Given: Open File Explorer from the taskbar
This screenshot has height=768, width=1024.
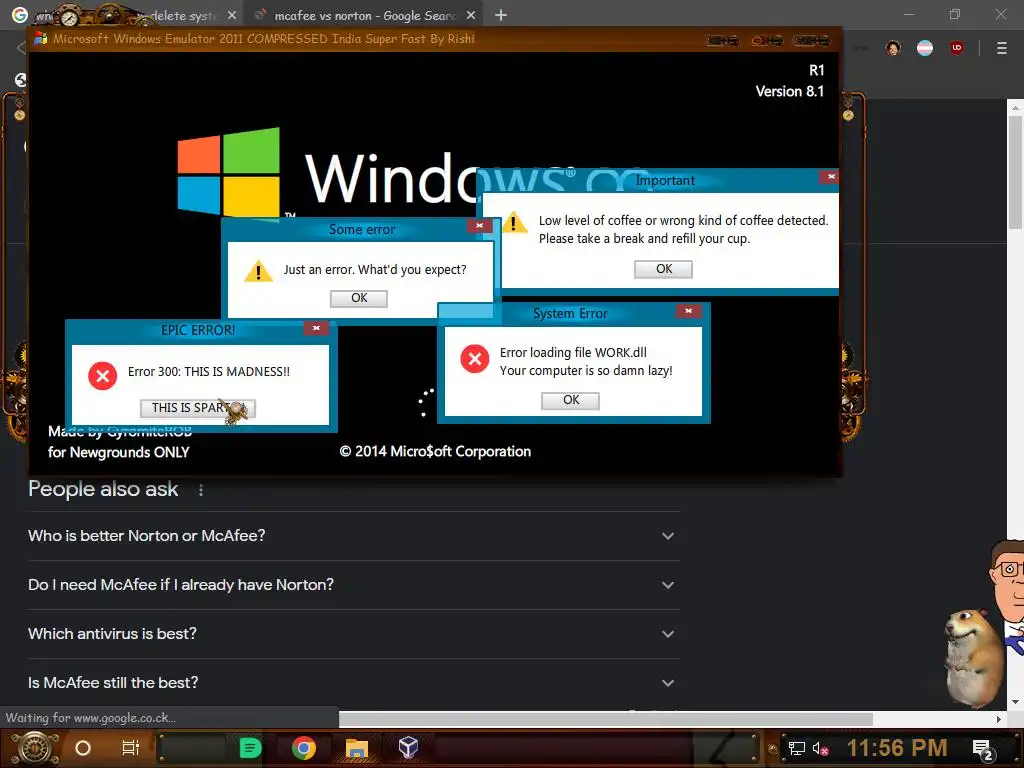Looking at the screenshot, I should pyautogui.click(x=357, y=748).
